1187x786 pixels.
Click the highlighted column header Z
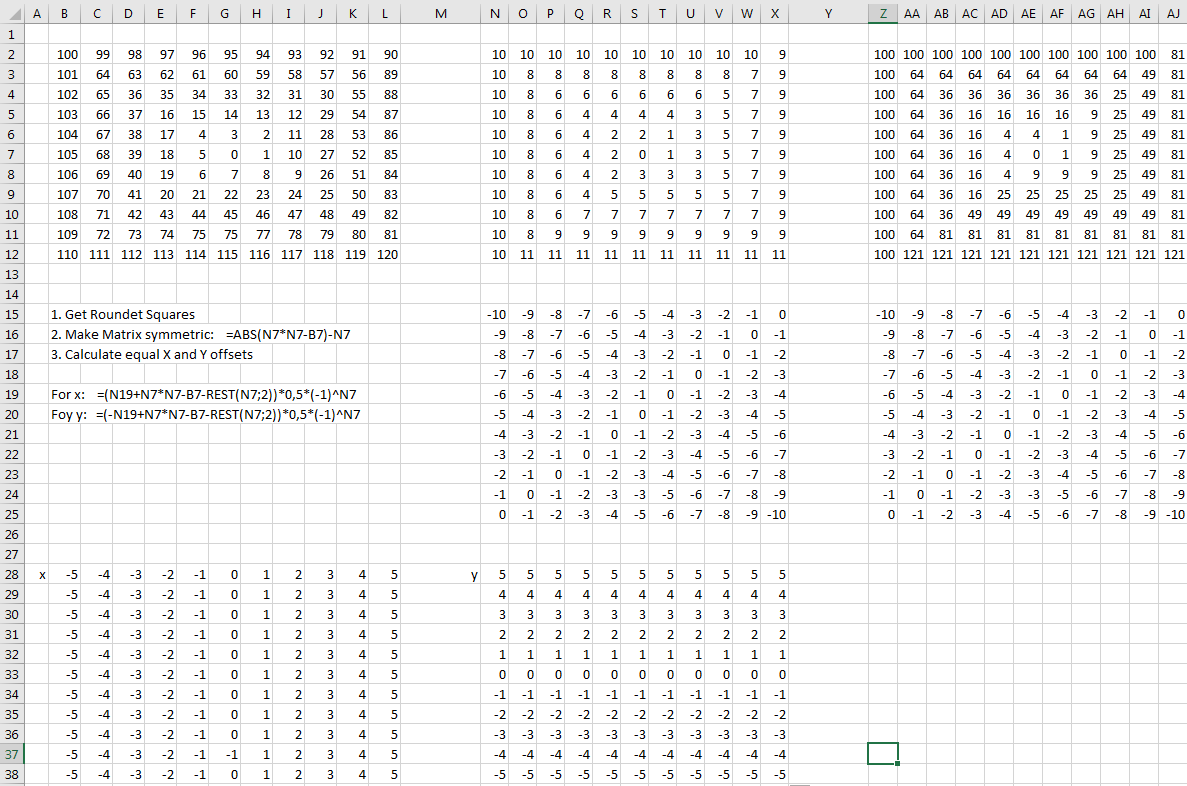click(x=883, y=14)
